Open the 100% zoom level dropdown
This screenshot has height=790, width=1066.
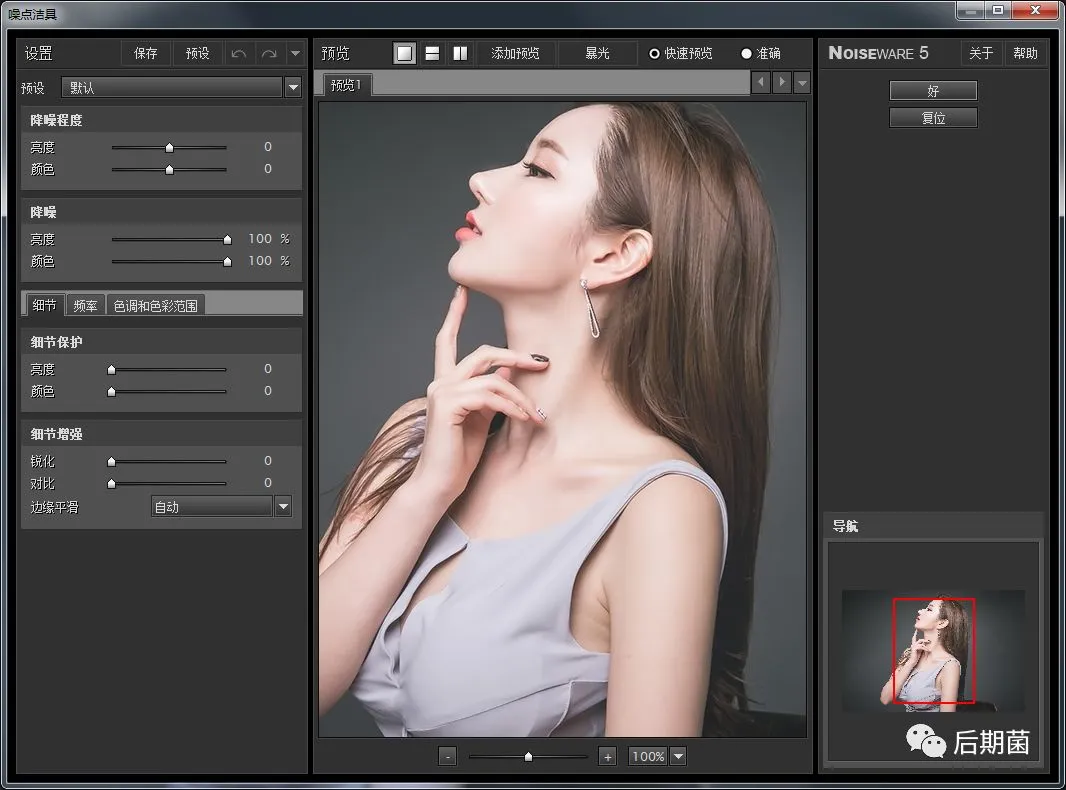679,757
